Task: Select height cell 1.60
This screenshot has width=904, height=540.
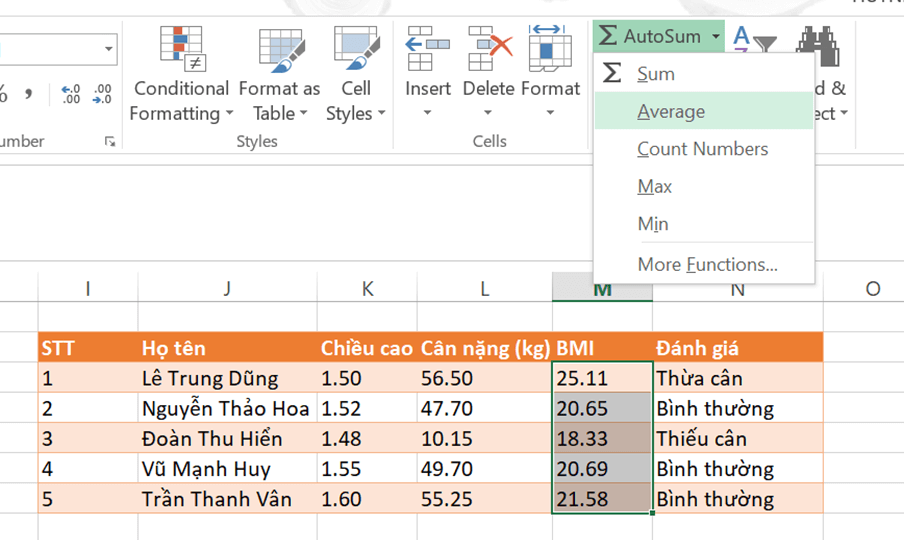Action: click(367, 498)
